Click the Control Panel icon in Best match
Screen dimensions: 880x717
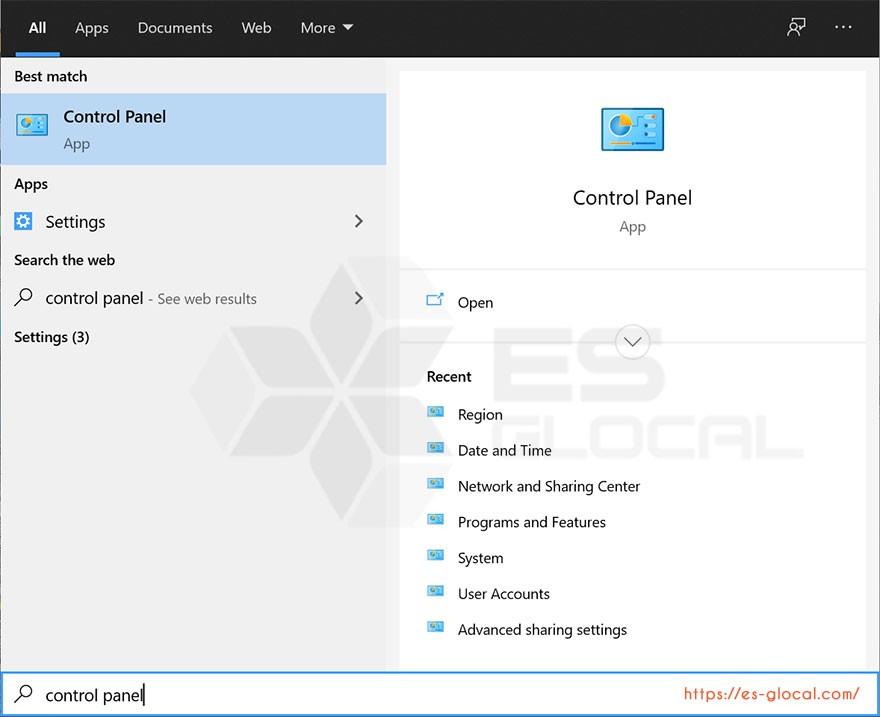(x=32, y=125)
